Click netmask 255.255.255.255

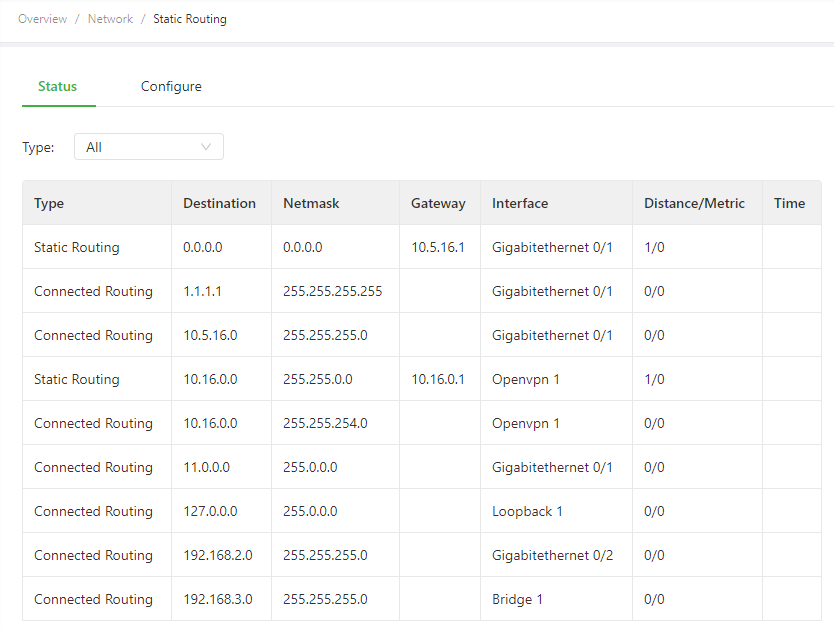tap(332, 292)
